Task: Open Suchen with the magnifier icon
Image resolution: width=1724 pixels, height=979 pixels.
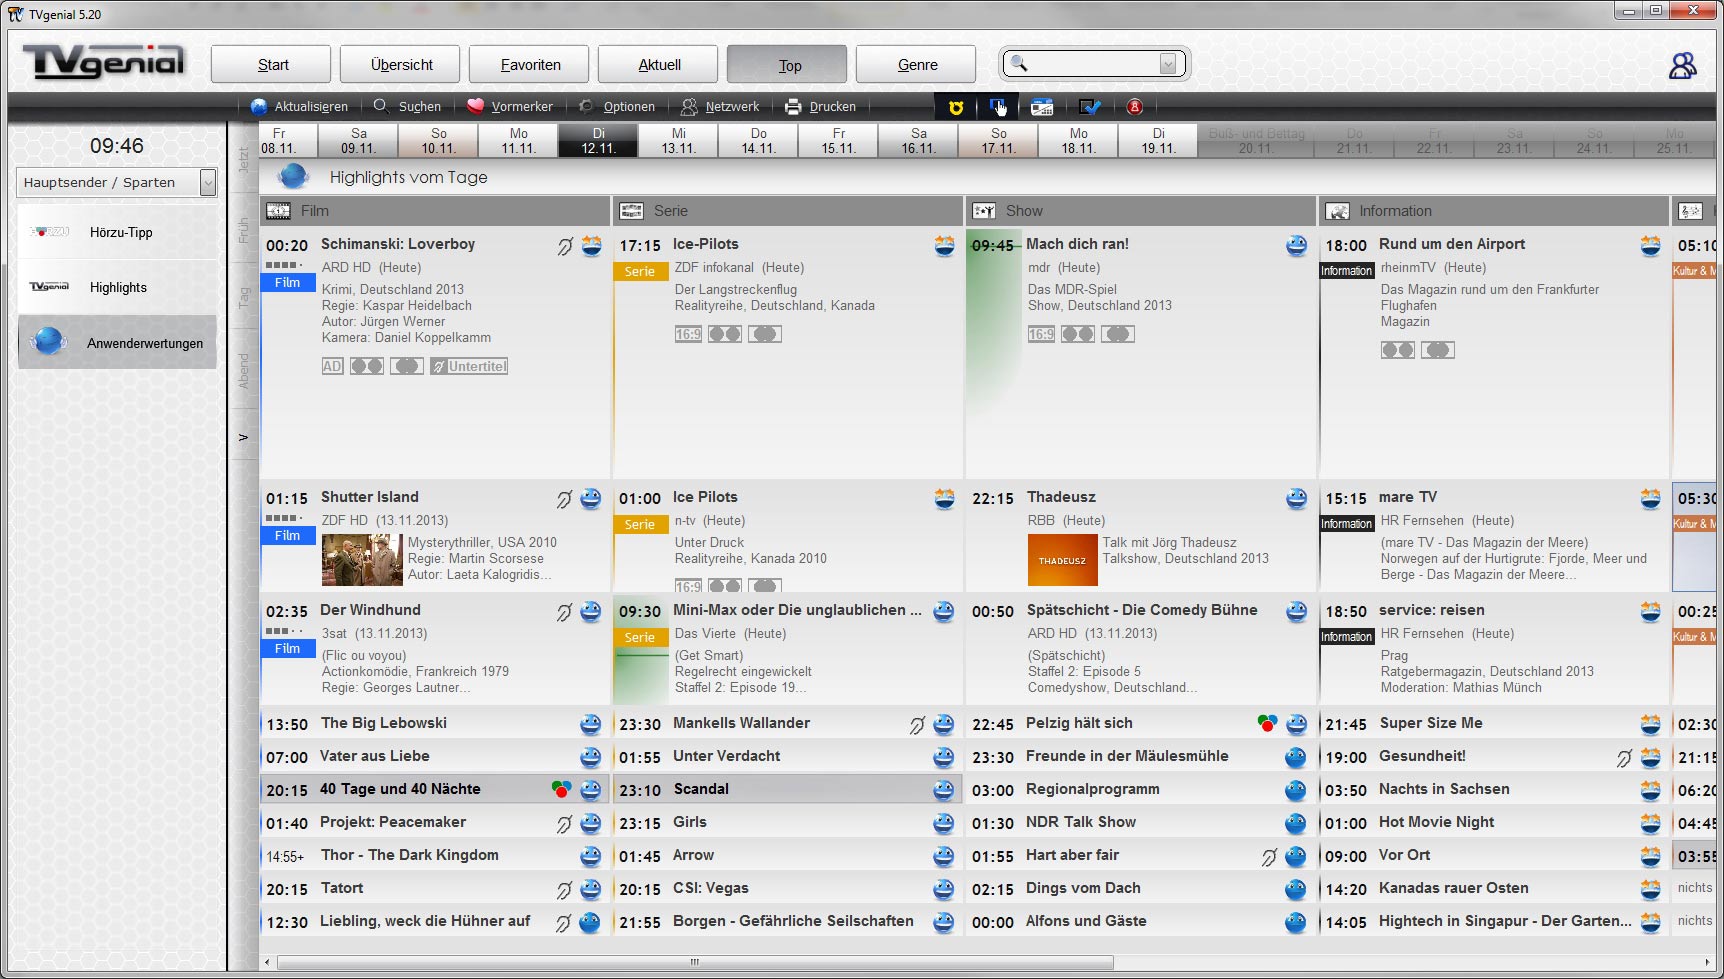Action: (381, 106)
